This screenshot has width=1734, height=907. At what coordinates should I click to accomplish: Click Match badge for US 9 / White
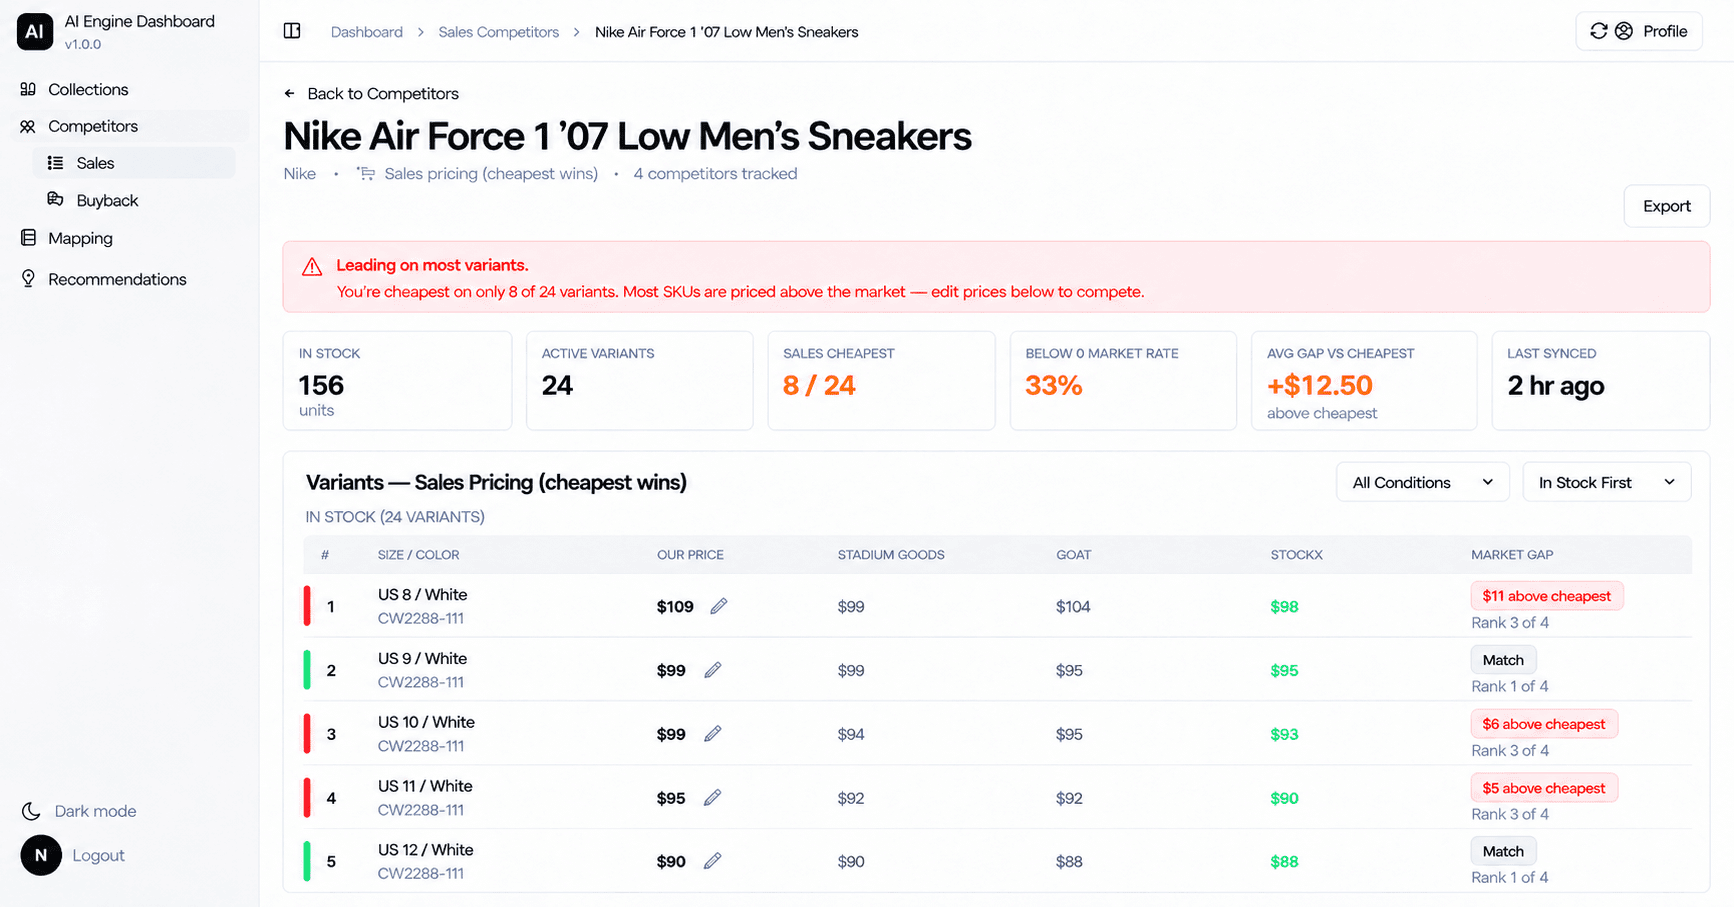(1503, 660)
